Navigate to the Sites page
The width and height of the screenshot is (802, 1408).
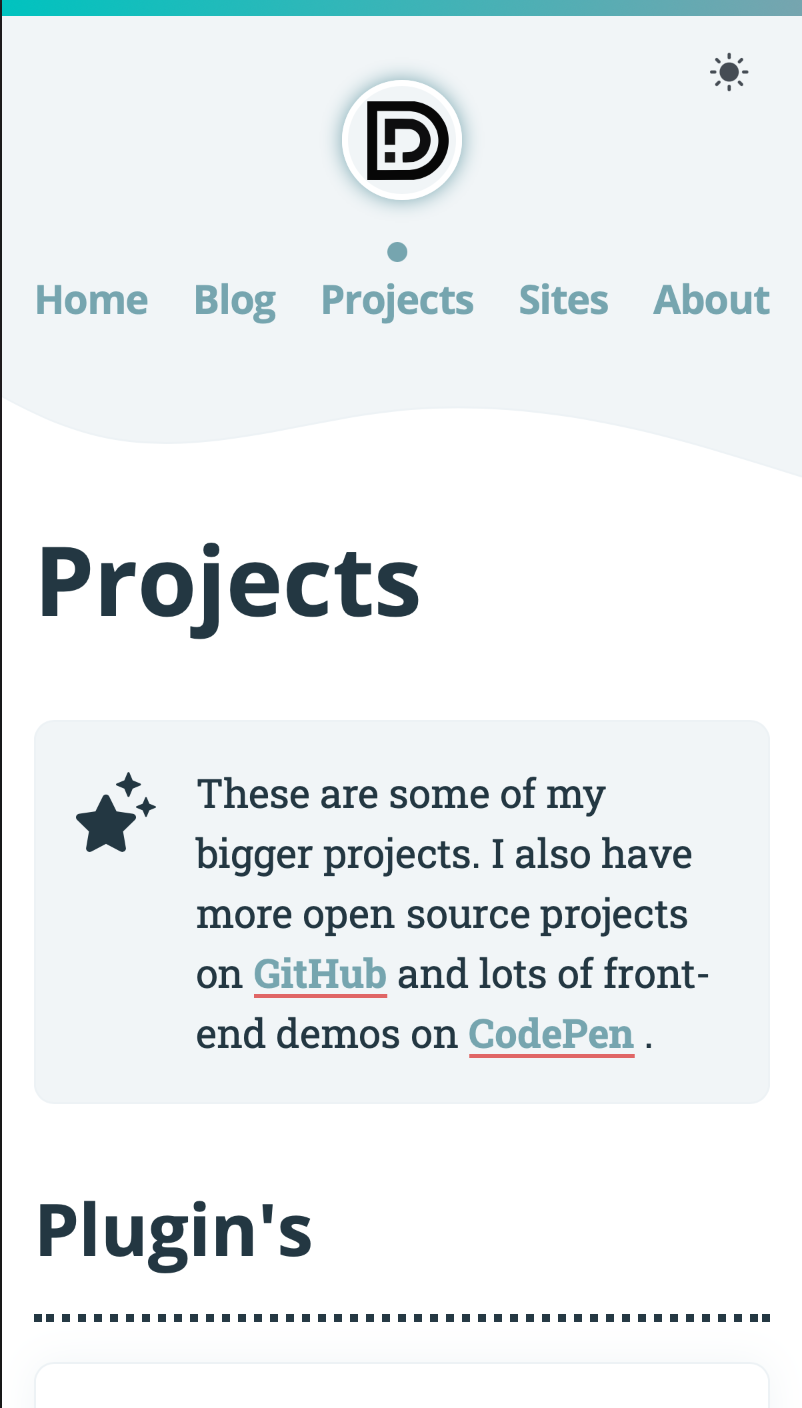[564, 300]
